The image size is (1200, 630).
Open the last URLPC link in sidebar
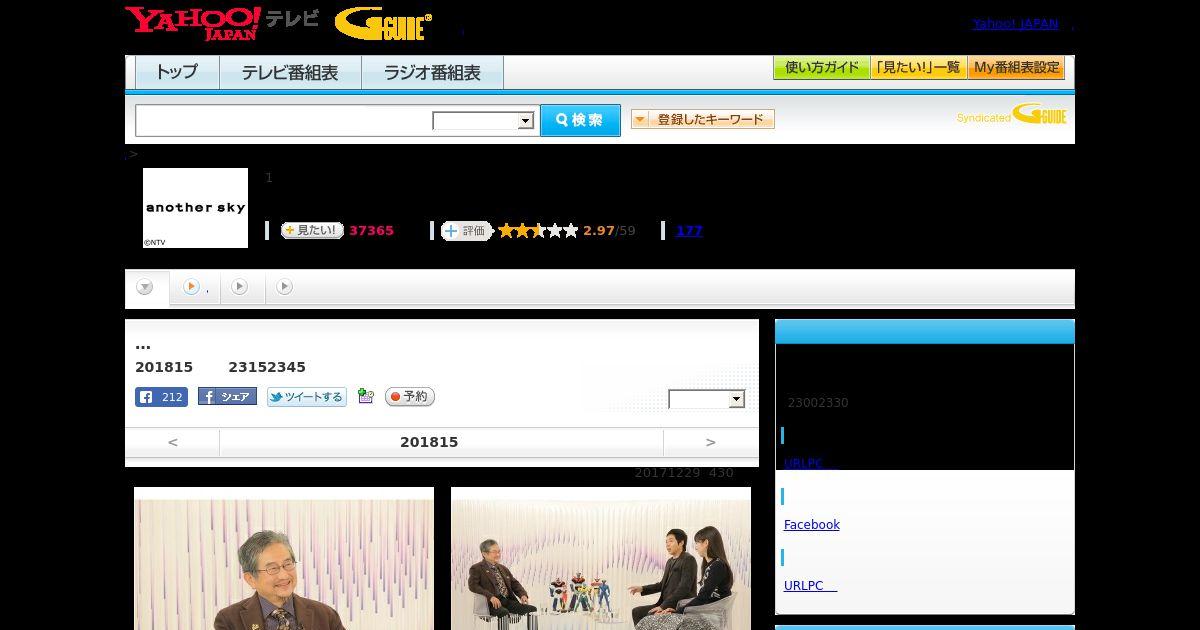[810, 585]
